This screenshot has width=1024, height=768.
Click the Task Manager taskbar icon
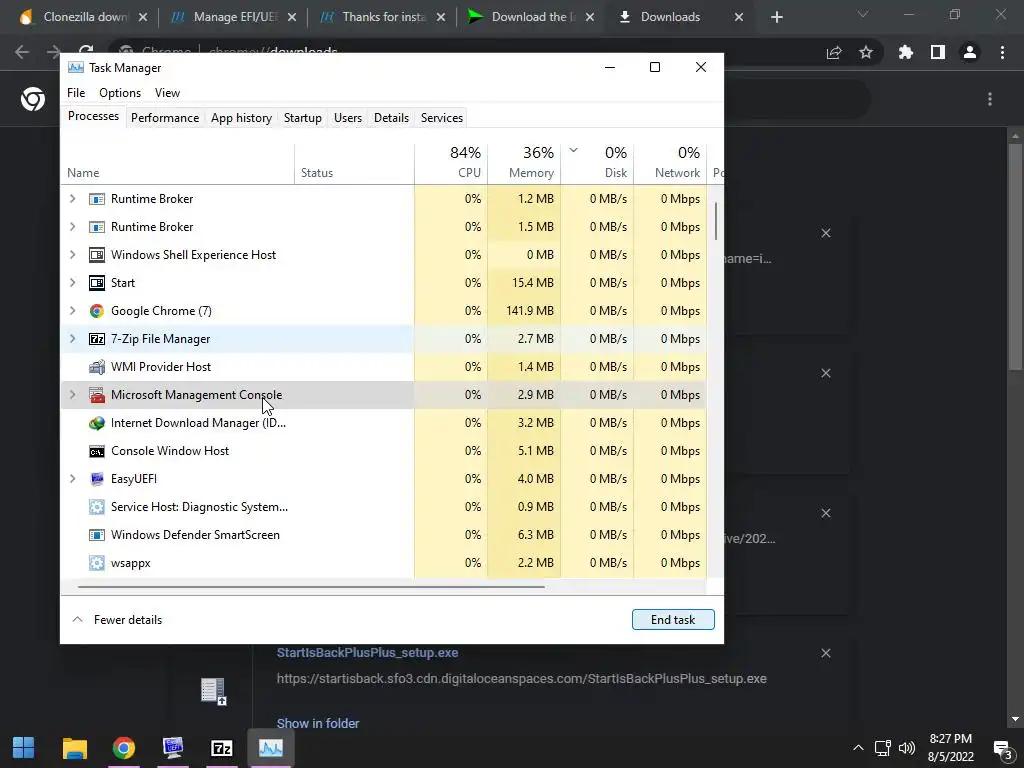click(x=271, y=748)
